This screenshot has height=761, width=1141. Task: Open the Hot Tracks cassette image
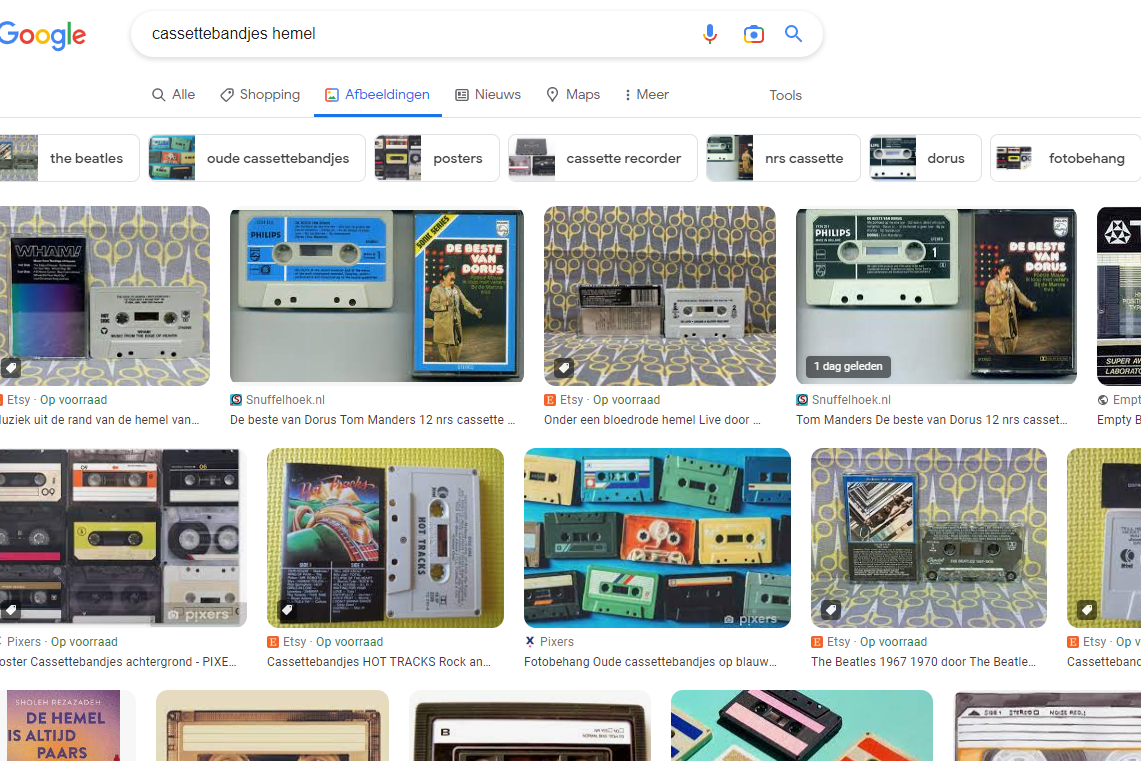(x=385, y=537)
